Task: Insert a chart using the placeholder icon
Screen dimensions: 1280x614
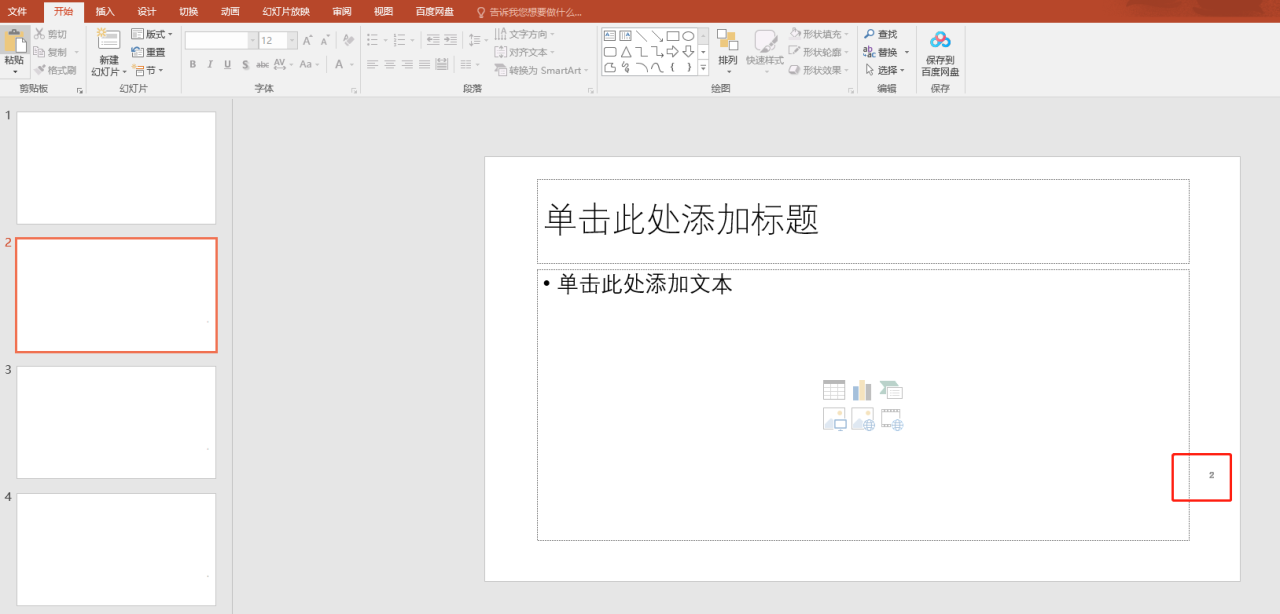Action: (x=862, y=389)
